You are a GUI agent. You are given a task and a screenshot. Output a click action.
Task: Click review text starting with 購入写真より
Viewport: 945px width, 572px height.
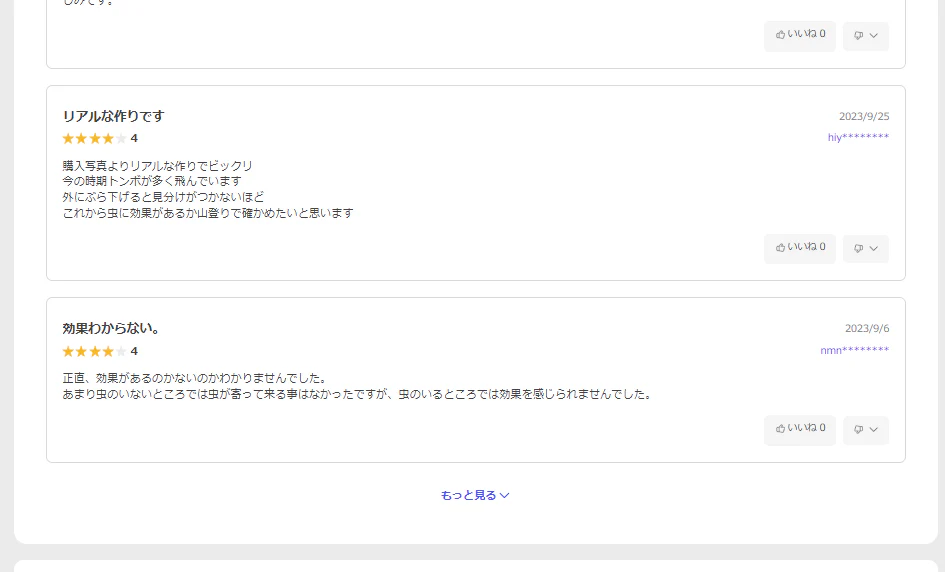pyautogui.click(x=157, y=166)
